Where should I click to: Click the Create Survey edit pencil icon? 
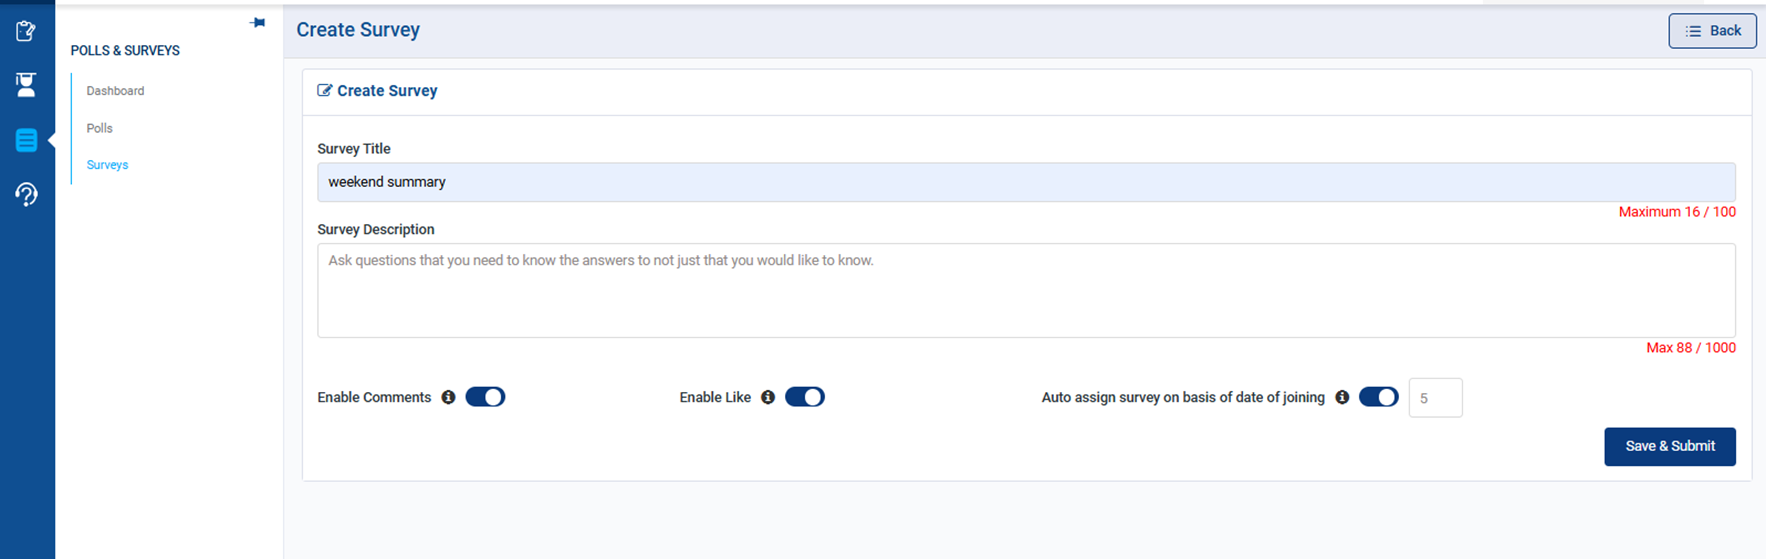324,90
